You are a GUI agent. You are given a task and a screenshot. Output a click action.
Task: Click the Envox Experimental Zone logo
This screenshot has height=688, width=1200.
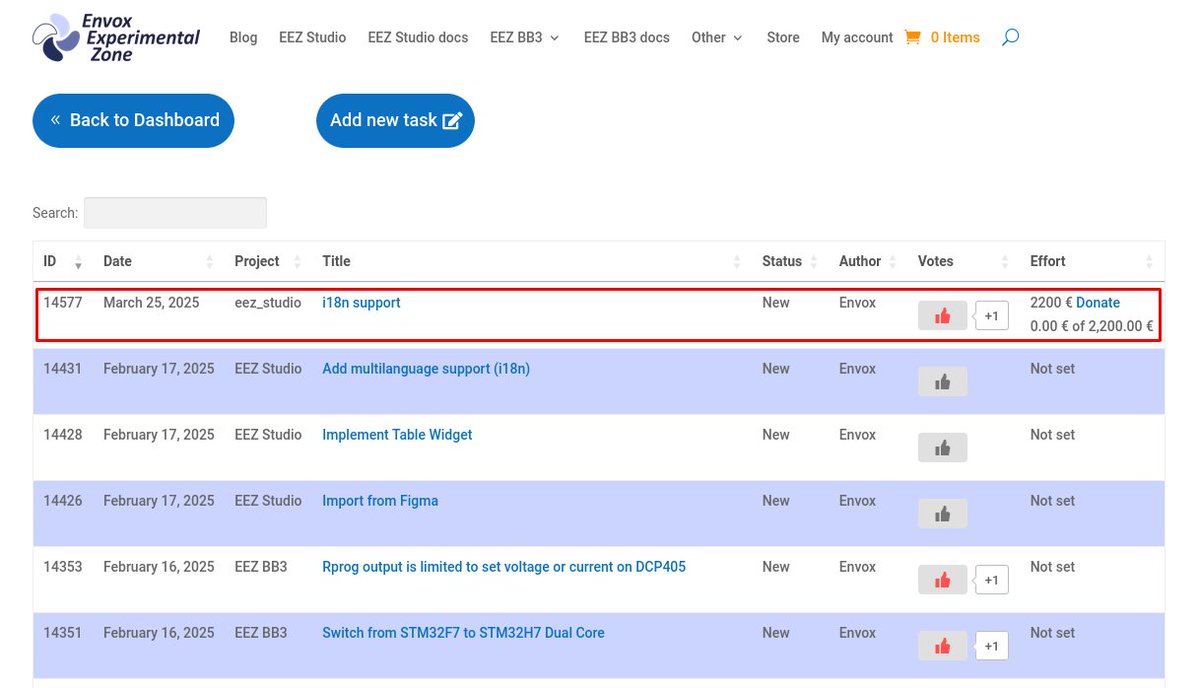116,38
